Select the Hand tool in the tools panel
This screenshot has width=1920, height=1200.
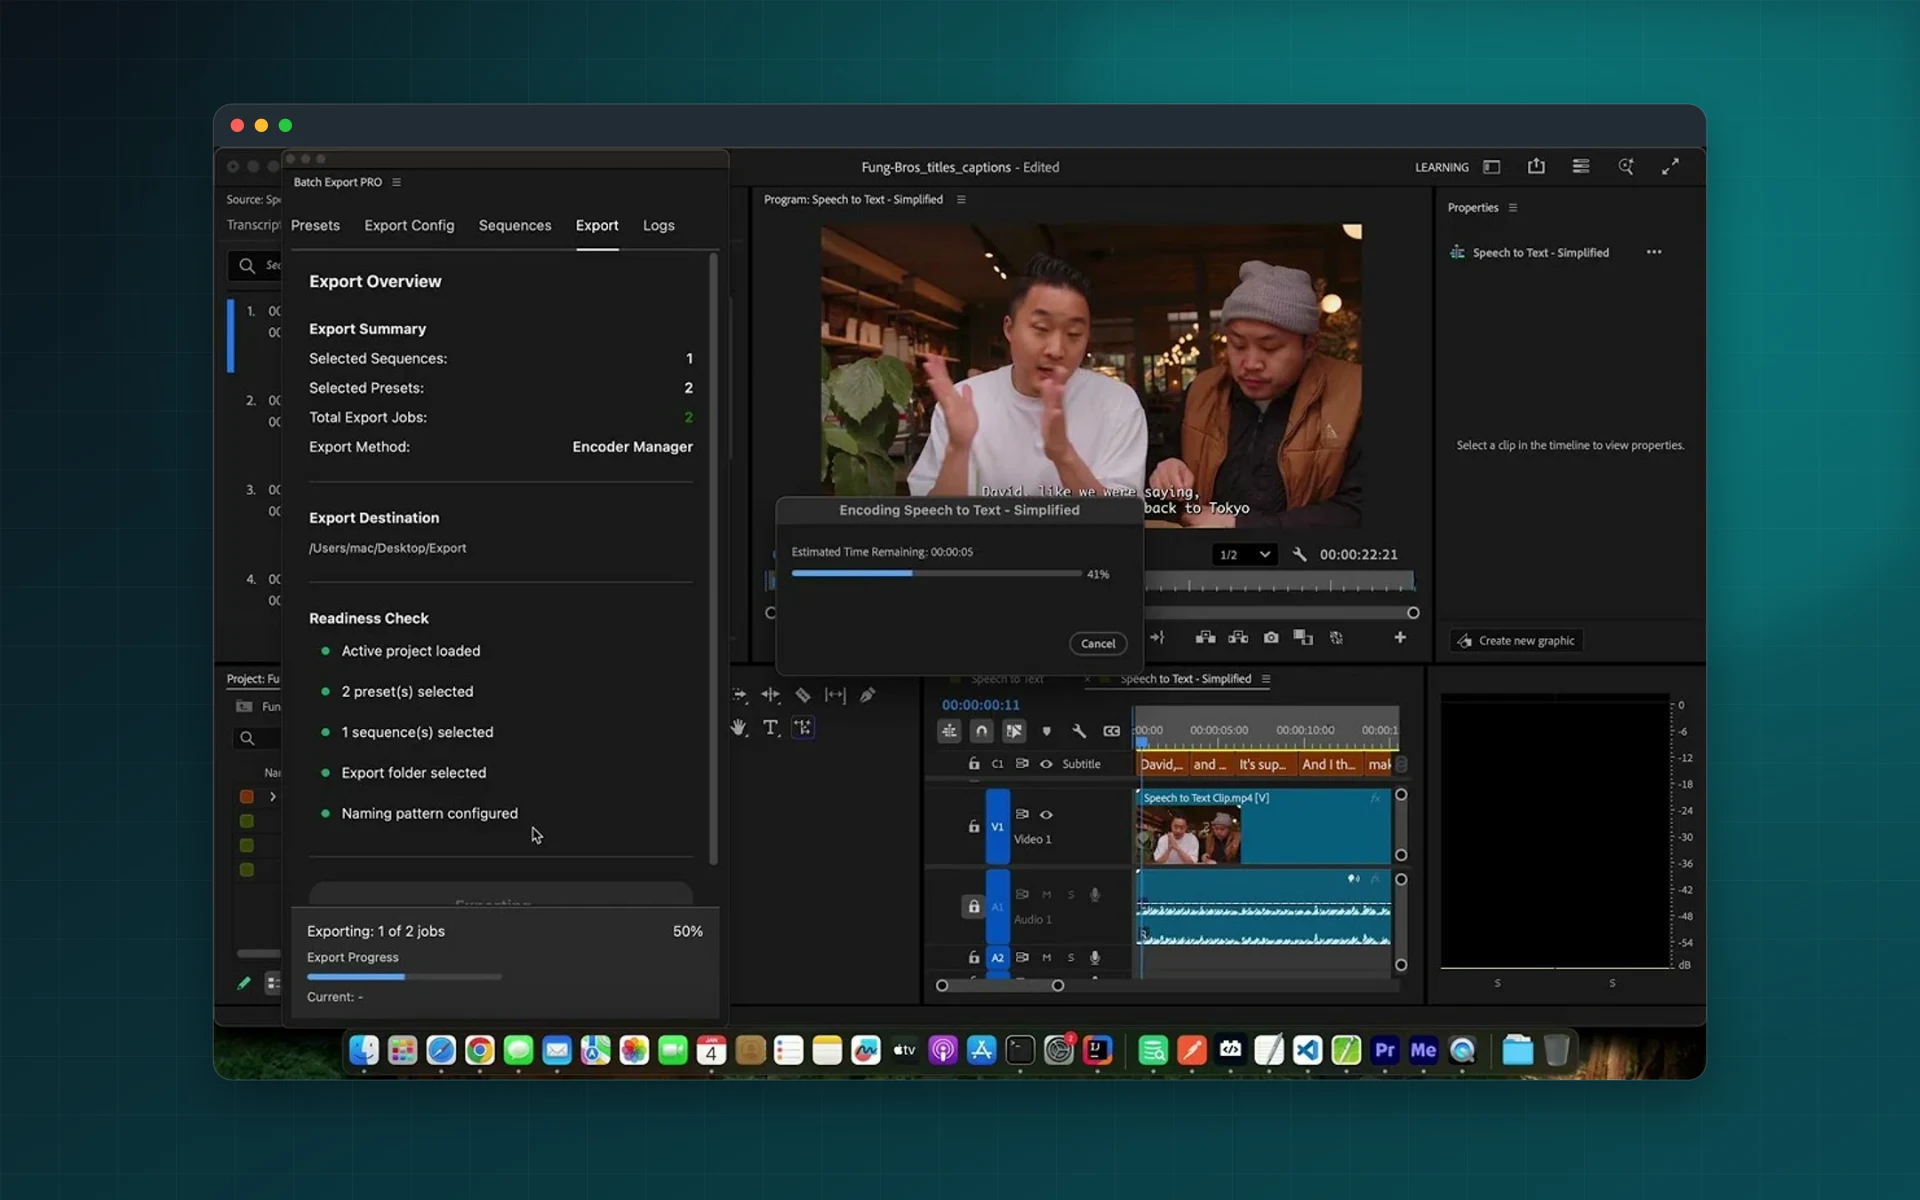pos(739,728)
